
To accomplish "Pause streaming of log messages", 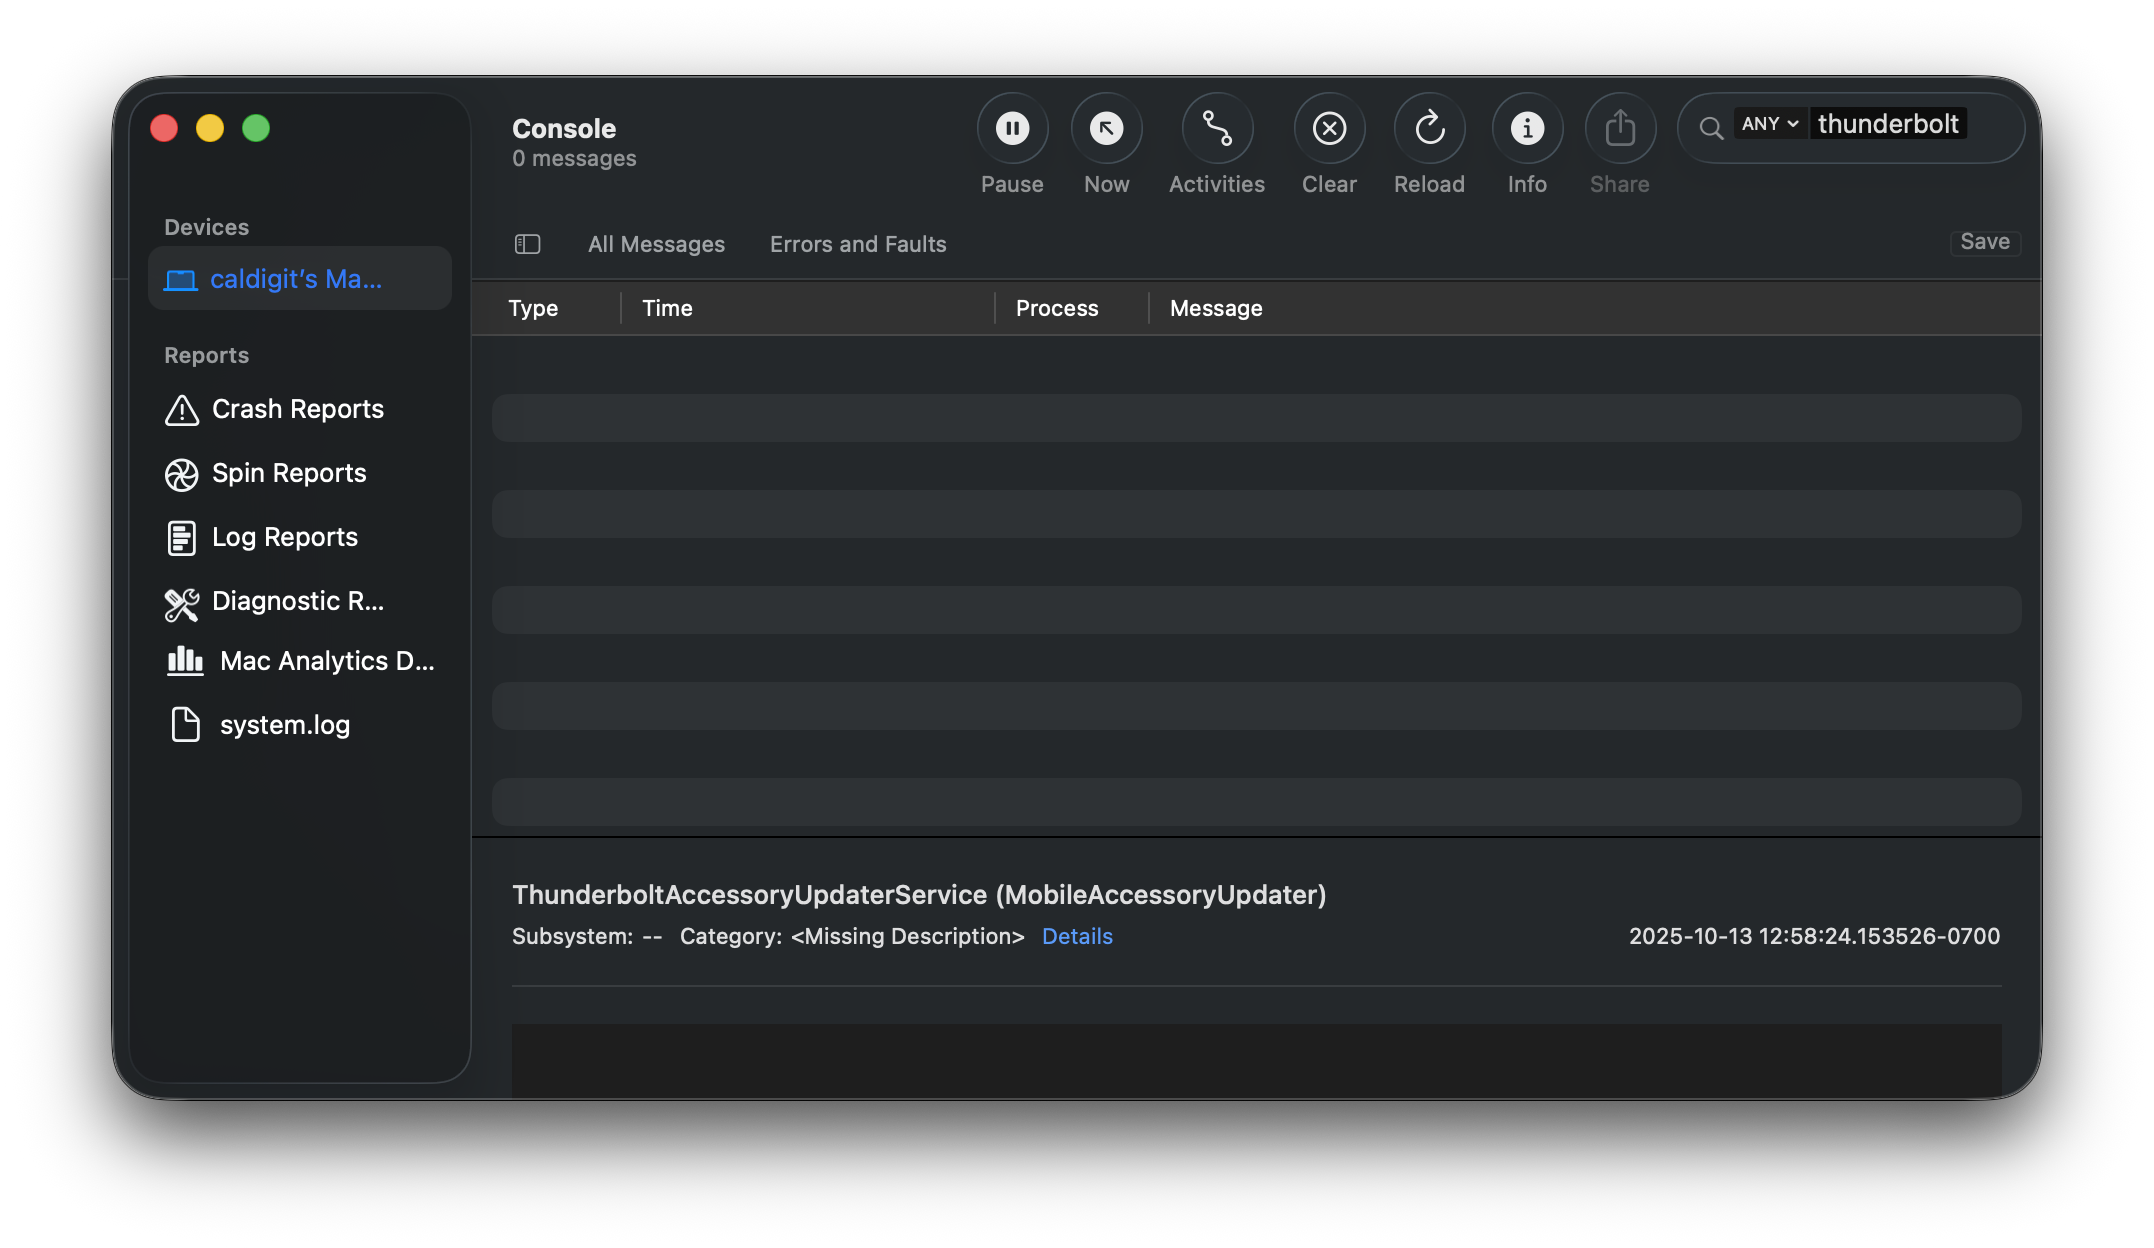I will tap(1012, 128).
